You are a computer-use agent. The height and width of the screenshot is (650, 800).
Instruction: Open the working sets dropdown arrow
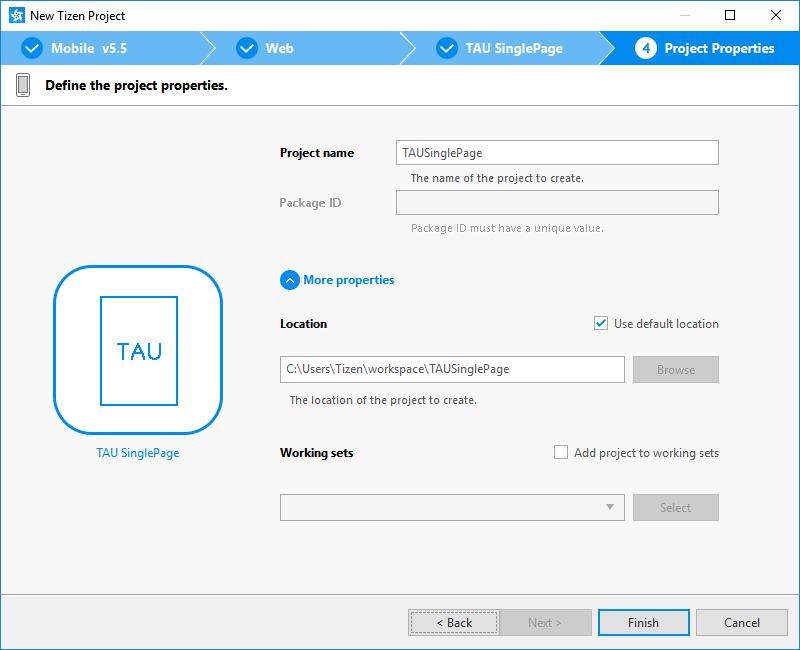click(x=610, y=508)
